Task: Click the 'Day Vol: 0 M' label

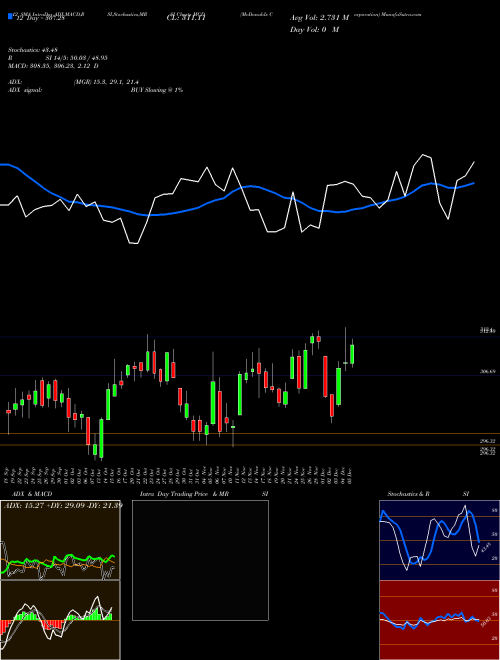Action: [x=314, y=29]
